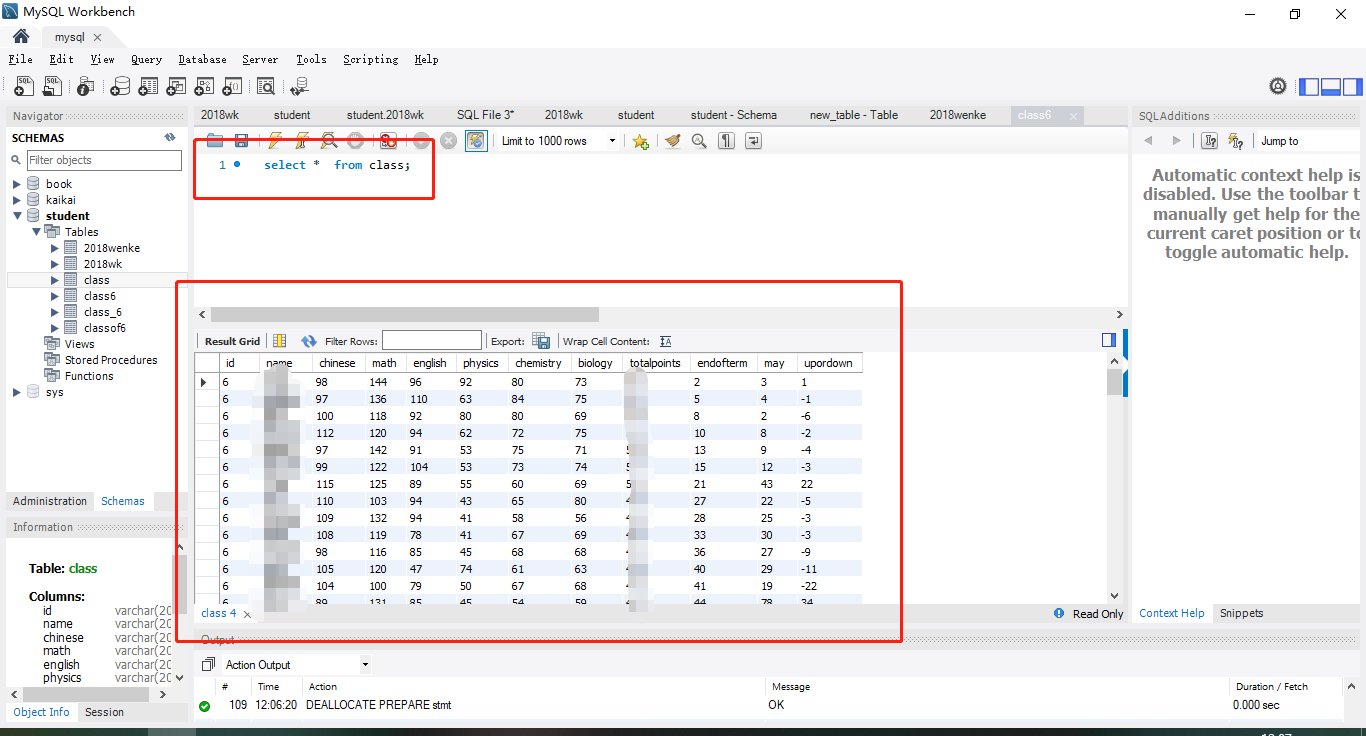Screen dimensions: 1366x736
Task: Open find panel magnifier icon in editor
Action: point(699,141)
